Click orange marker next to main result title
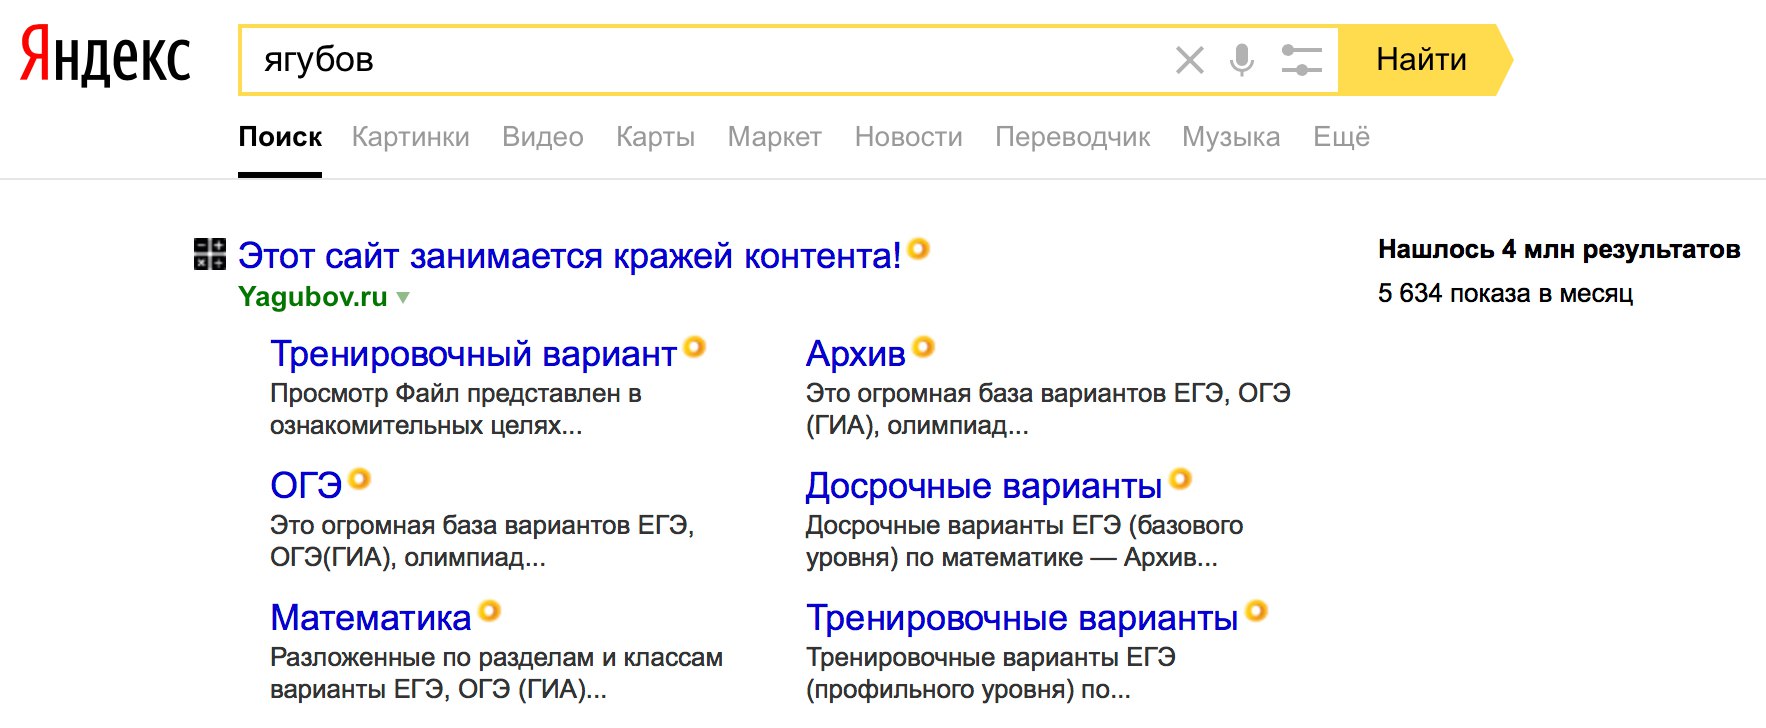Viewport: 1766px width, 728px height. (x=918, y=249)
